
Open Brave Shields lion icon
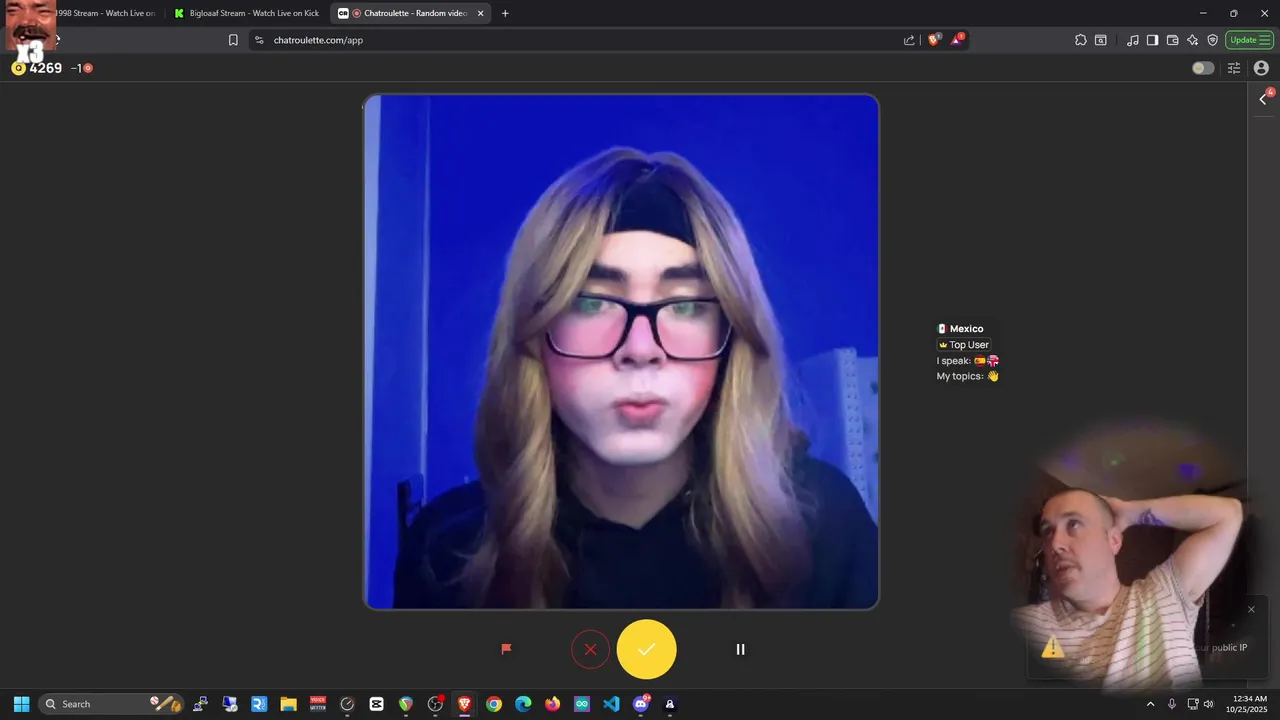935,40
